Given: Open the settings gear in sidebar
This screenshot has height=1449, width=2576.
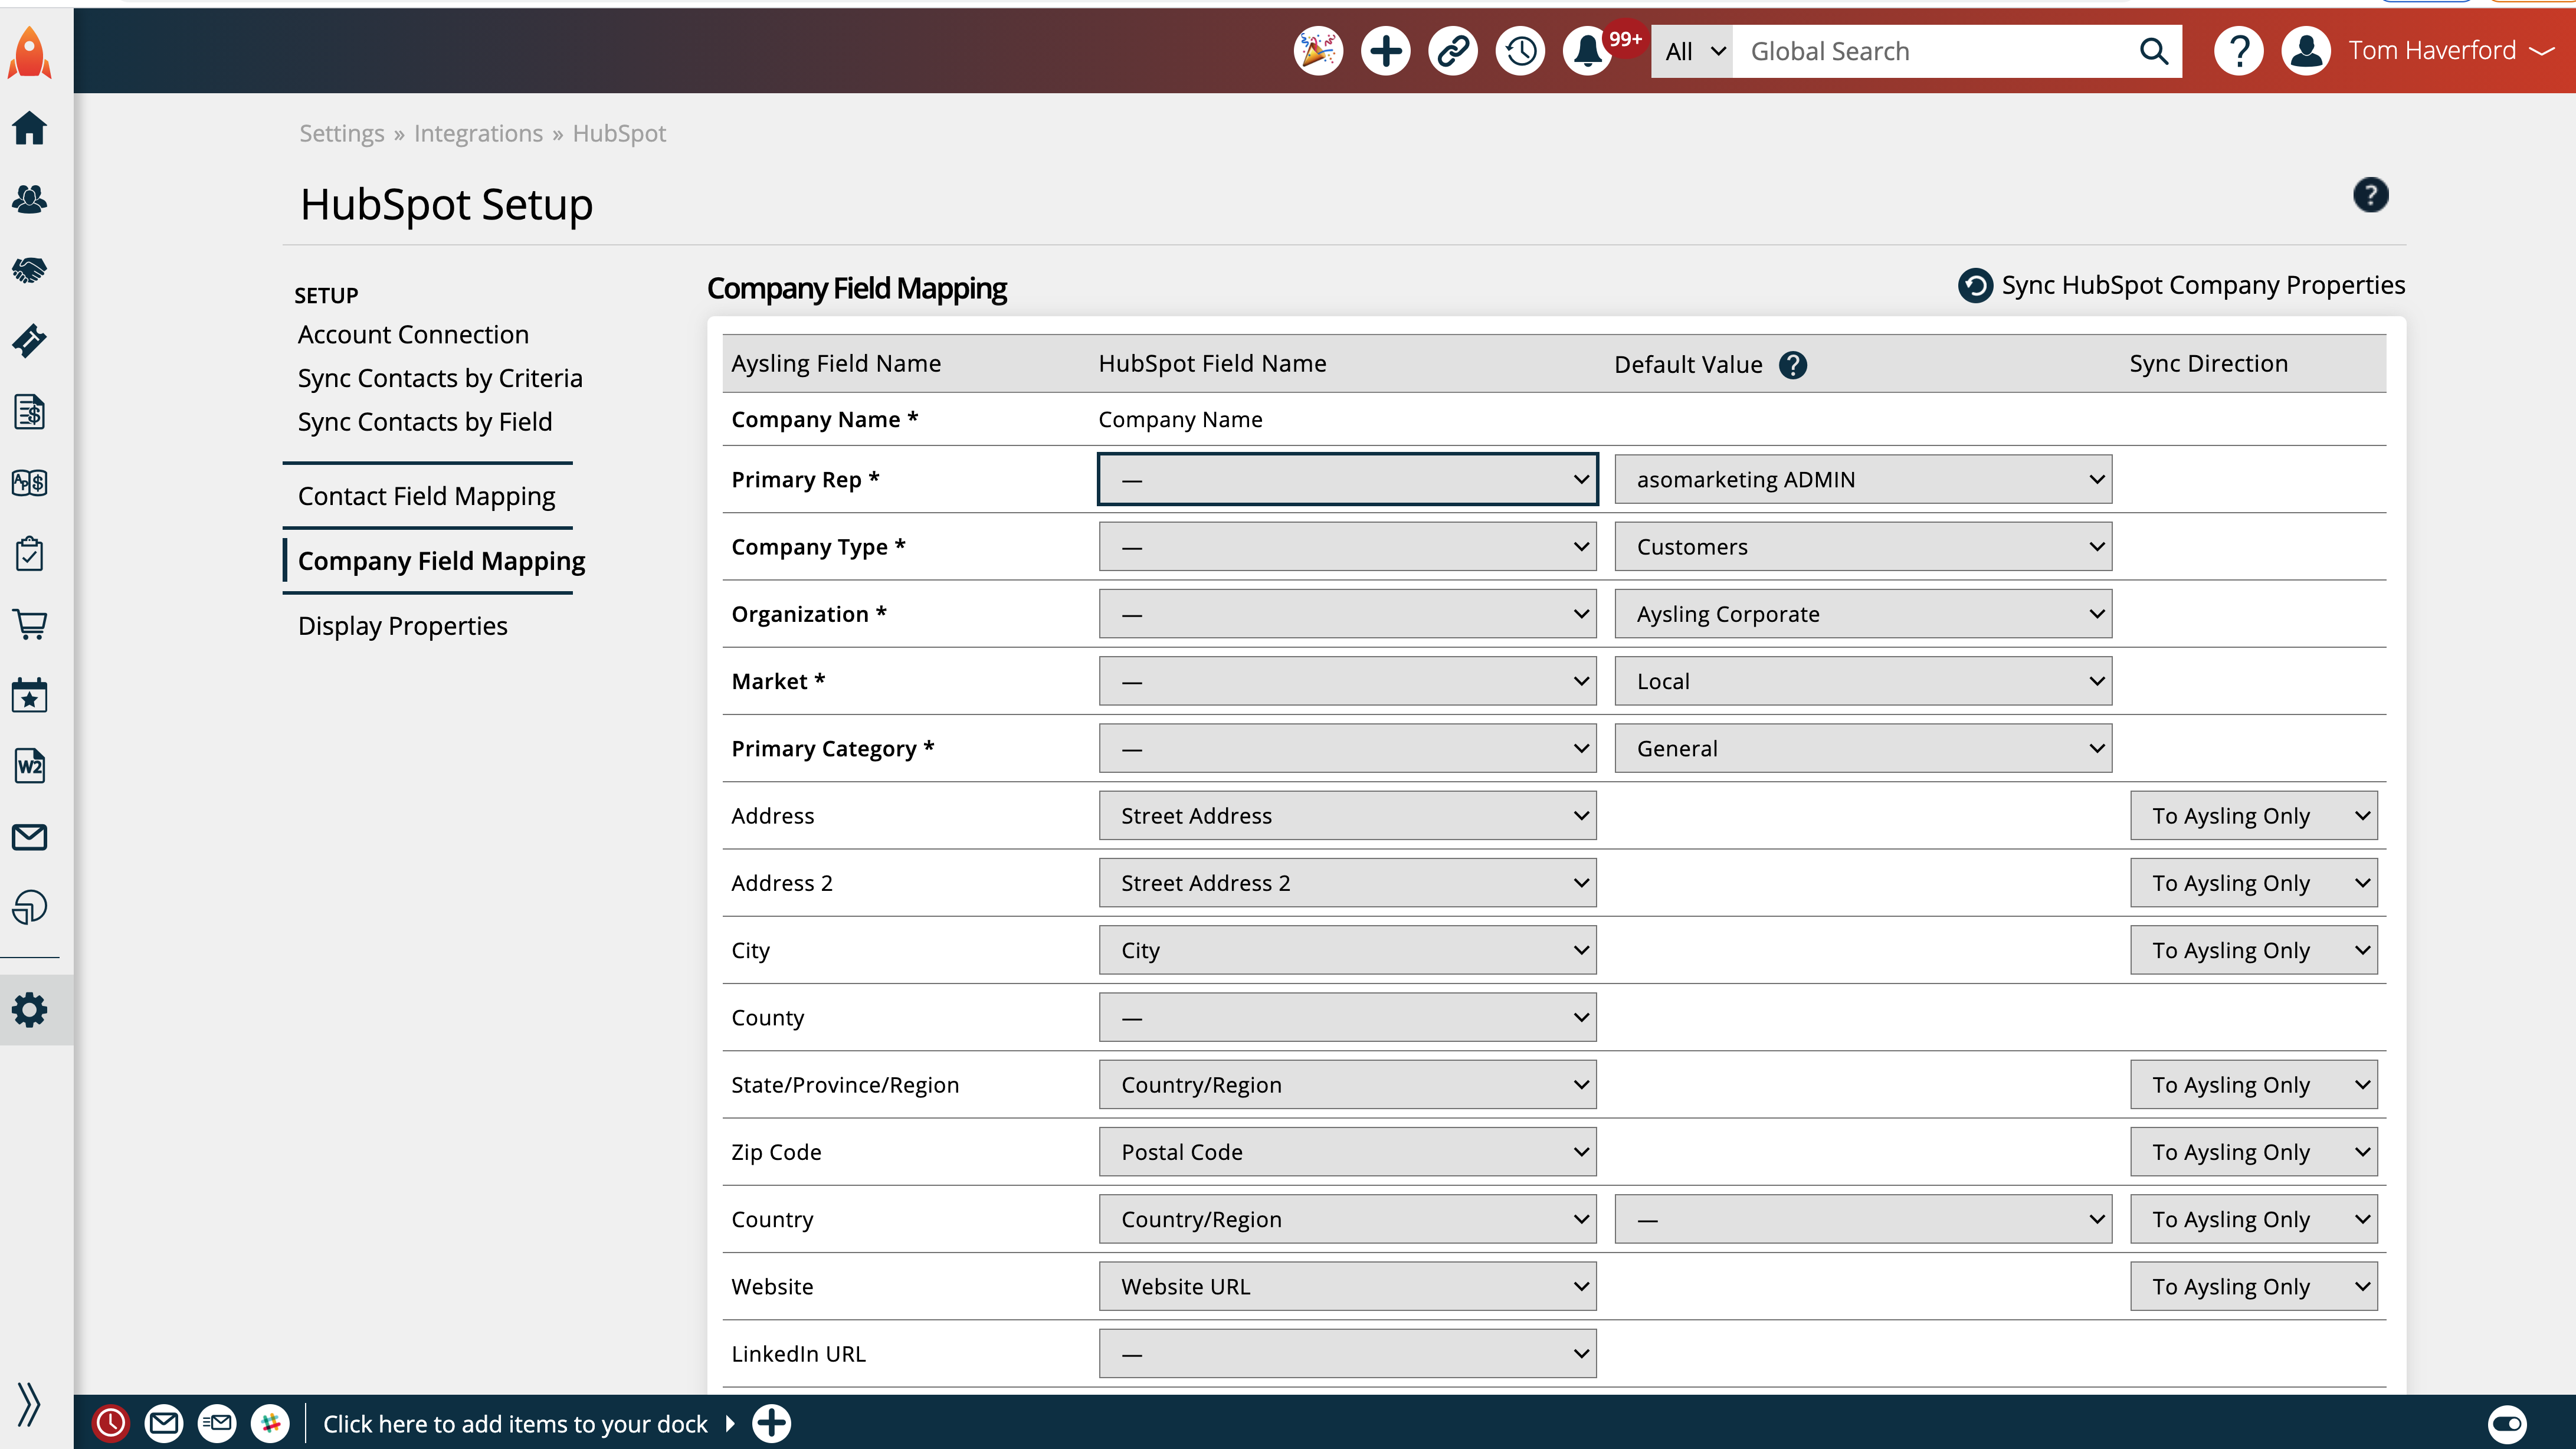Looking at the screenshot, I should click(30, 1010).
